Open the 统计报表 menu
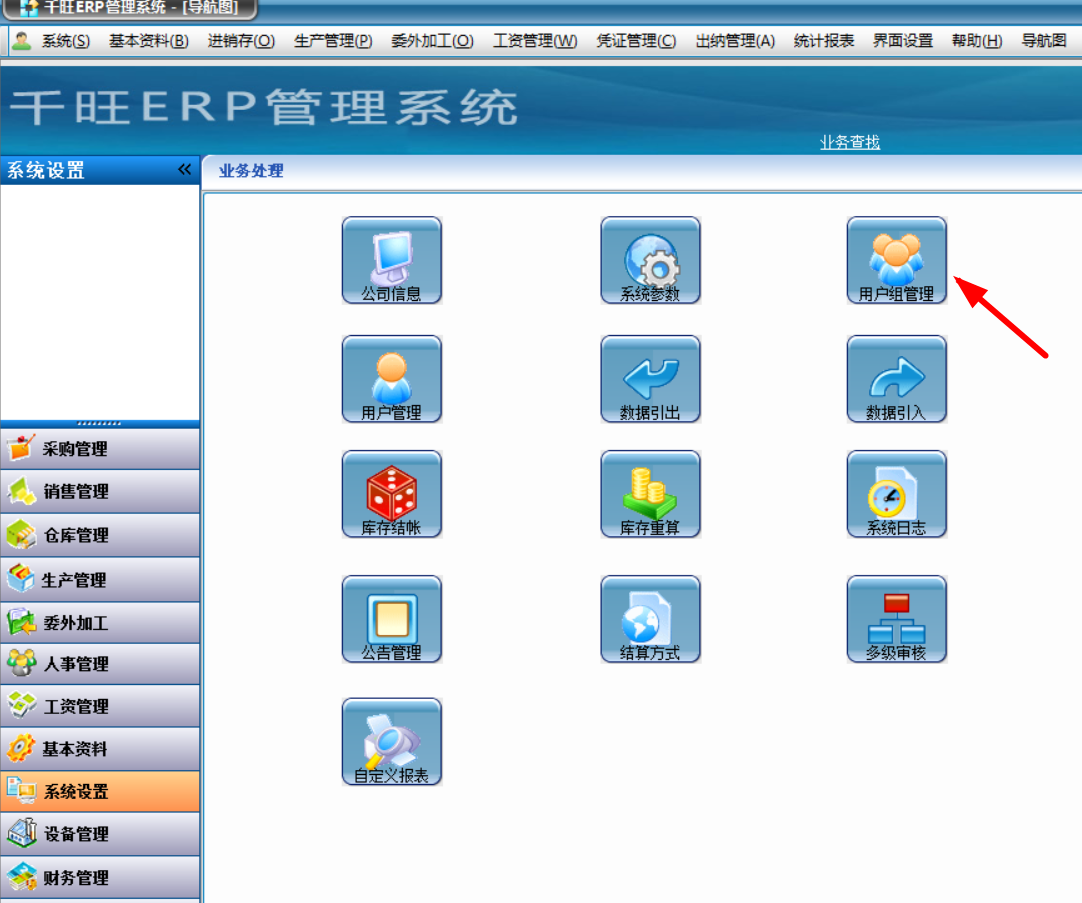 point(824,41)
